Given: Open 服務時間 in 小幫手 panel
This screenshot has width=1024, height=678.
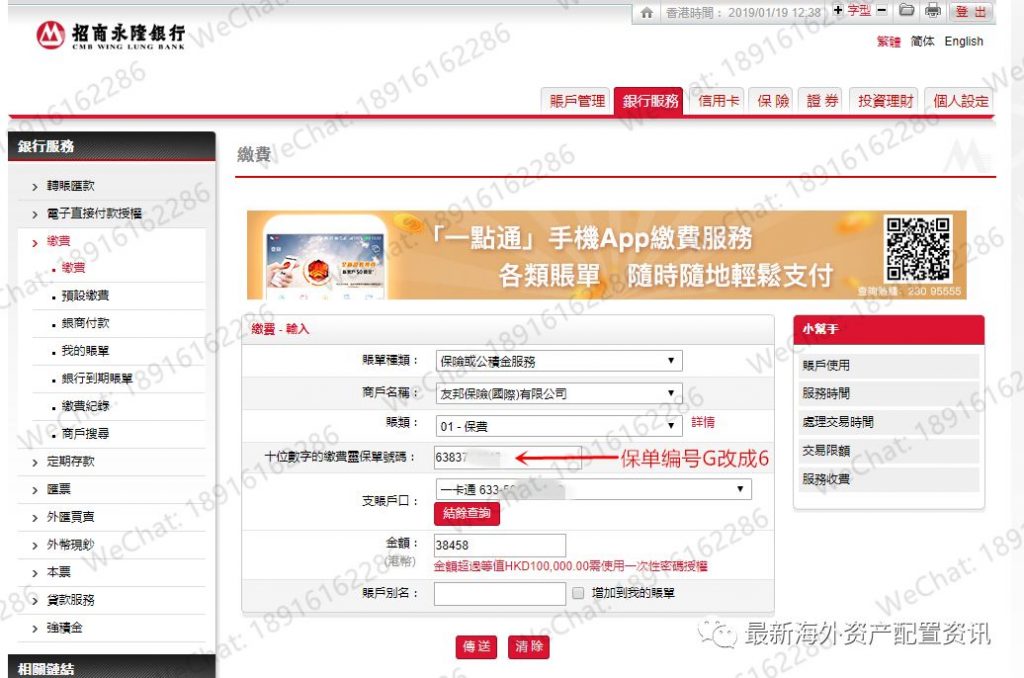Looking at the screenshot, I should [x=889, y=394].
